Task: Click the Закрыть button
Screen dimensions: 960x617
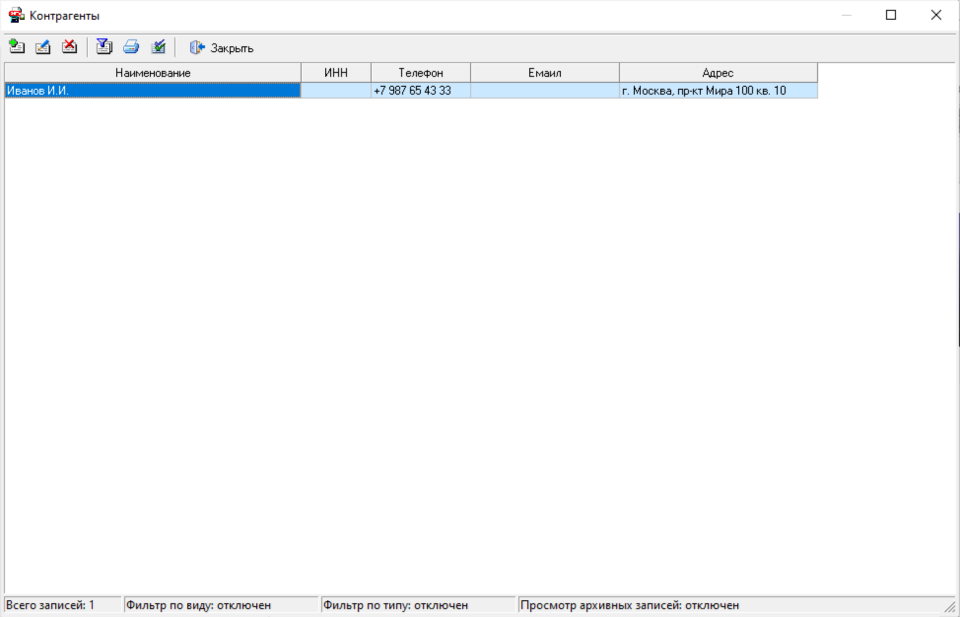Action: [x=222, y=48]
